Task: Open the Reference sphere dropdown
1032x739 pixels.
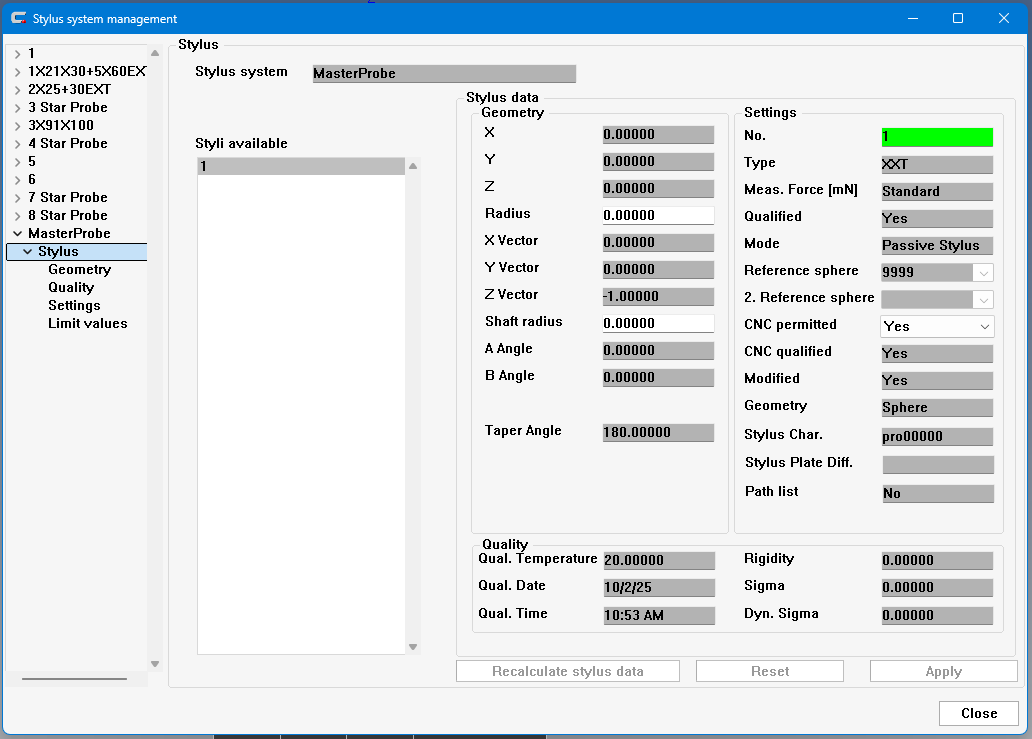Action: pos(984,272)
